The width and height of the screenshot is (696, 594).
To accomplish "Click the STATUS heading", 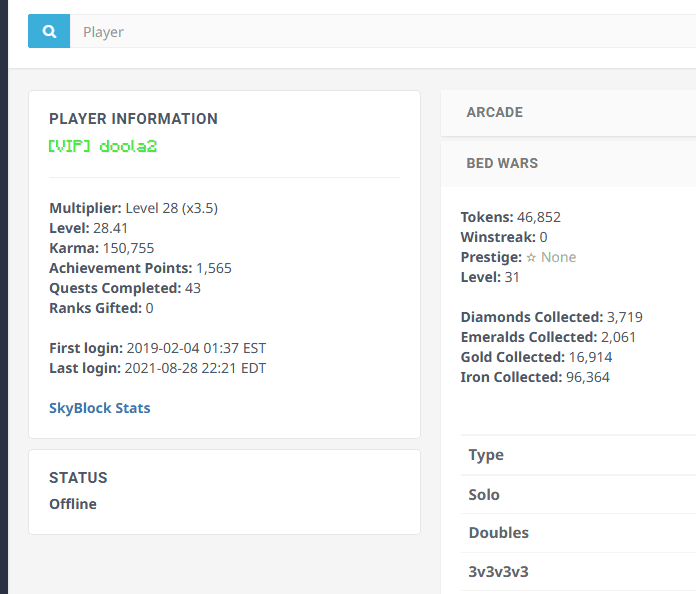I will tap(78, 478).
